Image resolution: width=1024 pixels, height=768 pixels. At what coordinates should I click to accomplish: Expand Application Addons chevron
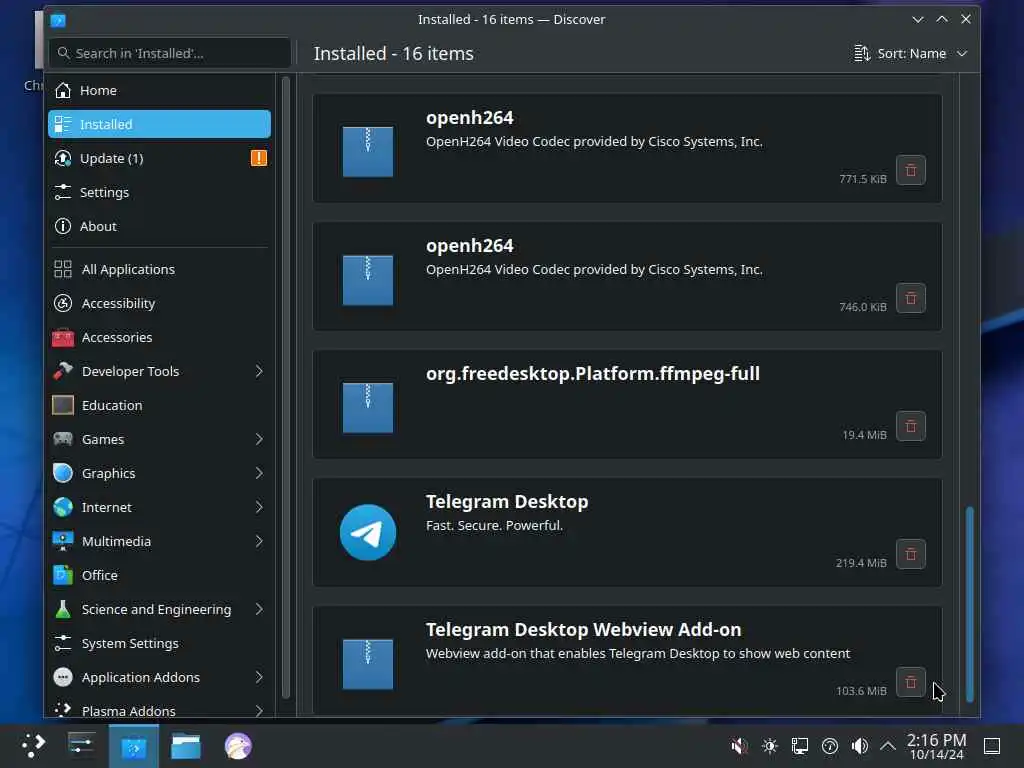(x=259, y=677)
